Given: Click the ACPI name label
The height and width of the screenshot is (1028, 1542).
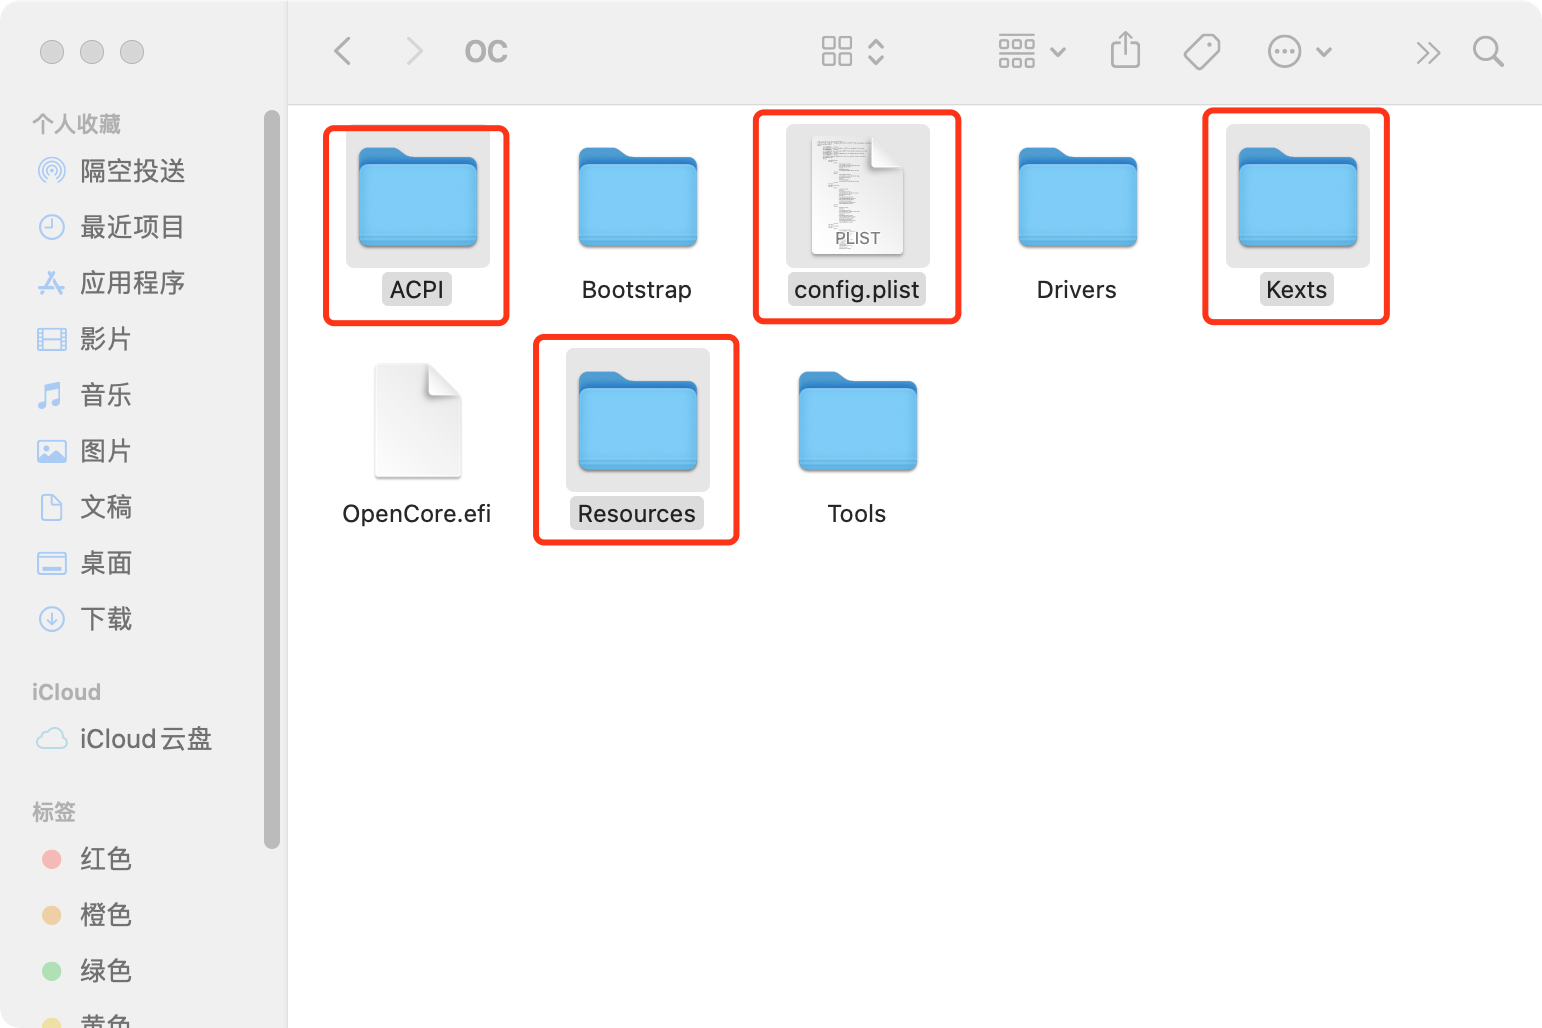Looking at the screenshot, I should [x=417, y=290].
